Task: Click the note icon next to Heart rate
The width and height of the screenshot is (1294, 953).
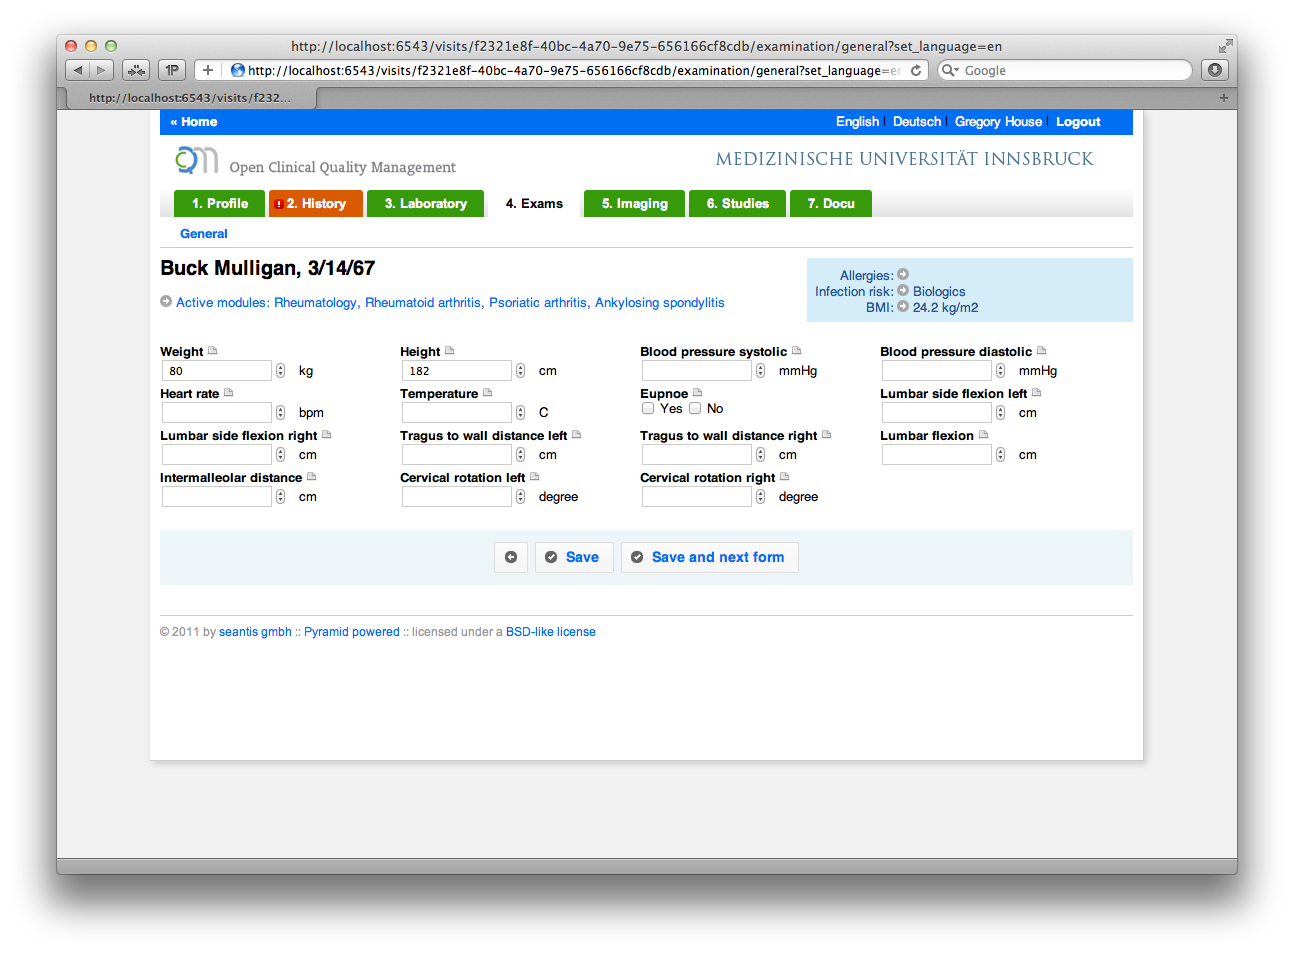Action: 228,393
